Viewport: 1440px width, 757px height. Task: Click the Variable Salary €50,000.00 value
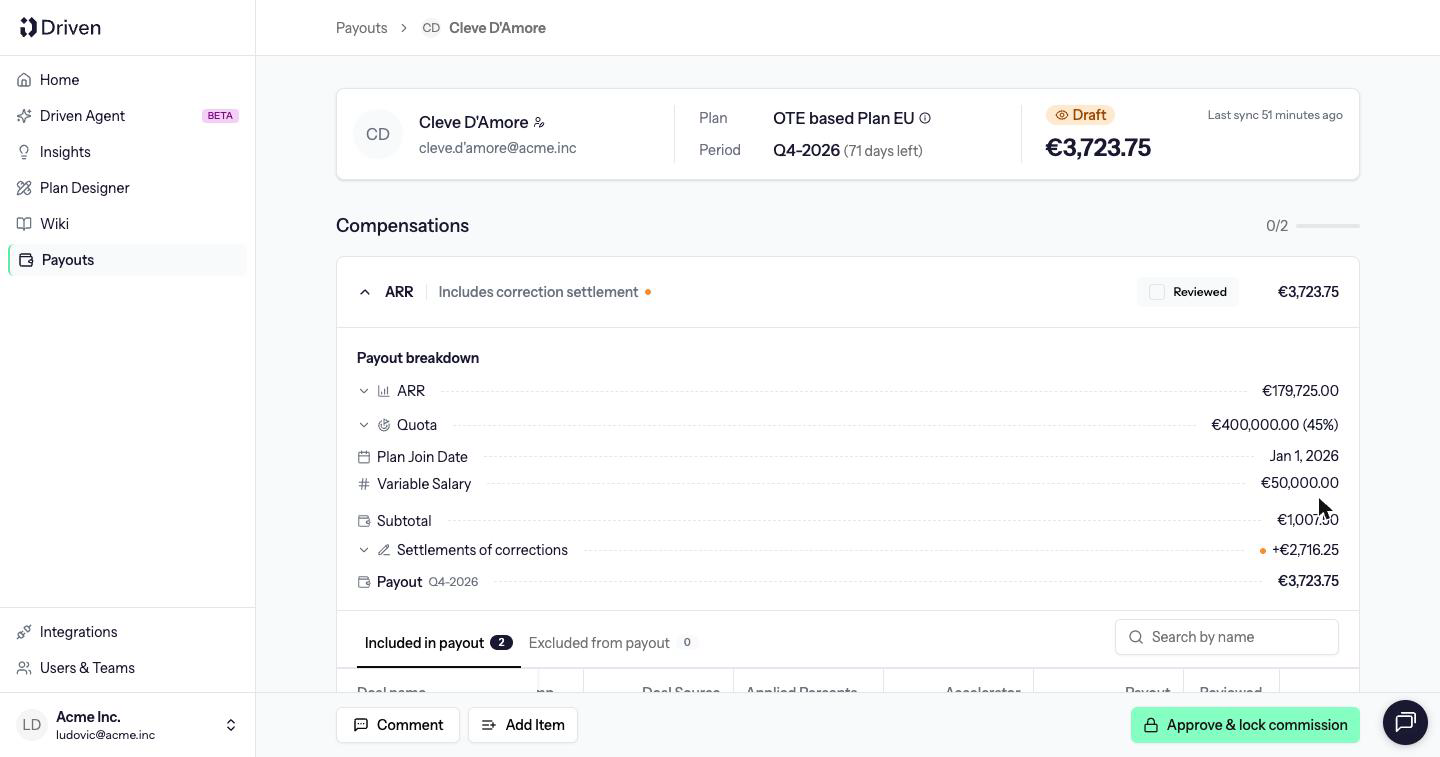(1300, 483)
